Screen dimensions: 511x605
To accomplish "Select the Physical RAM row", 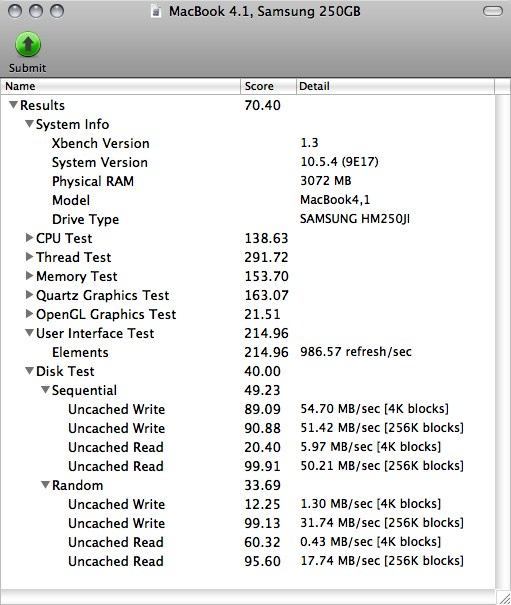I will tap(248, 181).
